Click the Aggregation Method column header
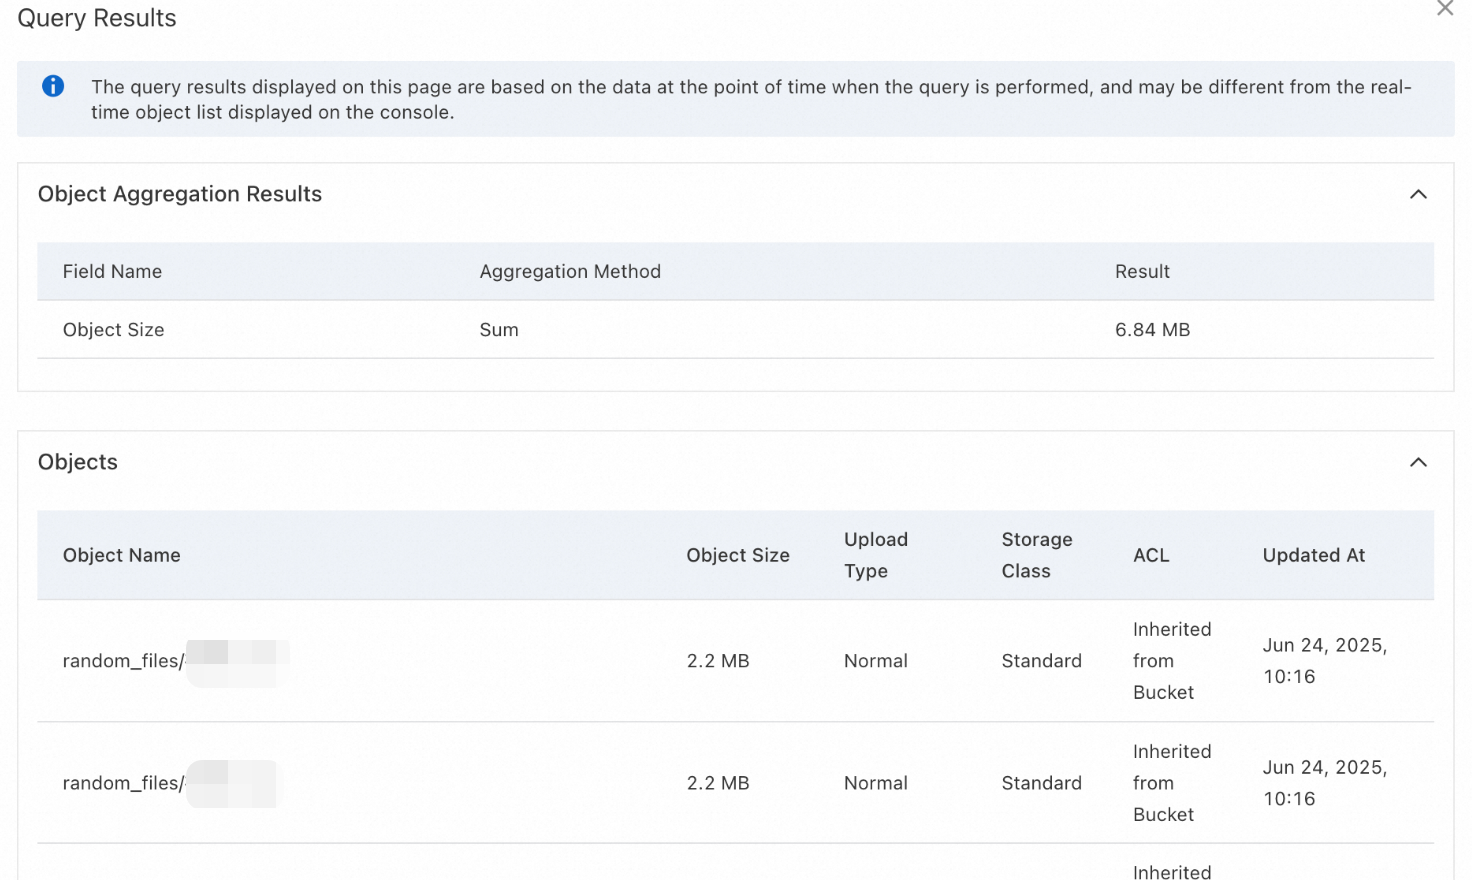Screen dimensions: 1472x880 click(570, 271)
